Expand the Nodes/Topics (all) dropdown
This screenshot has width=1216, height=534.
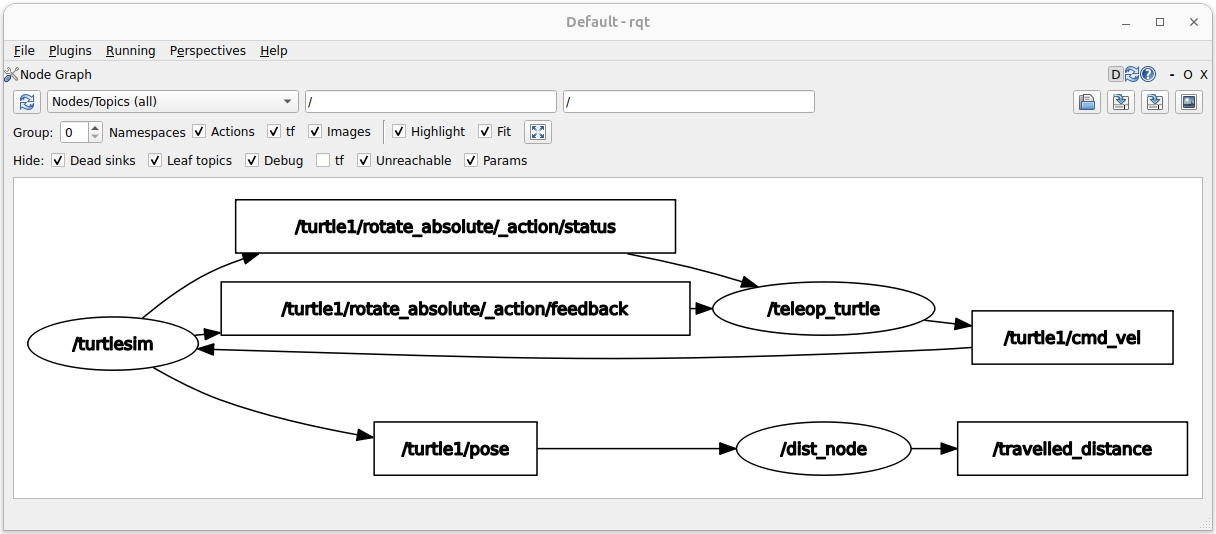173,101
